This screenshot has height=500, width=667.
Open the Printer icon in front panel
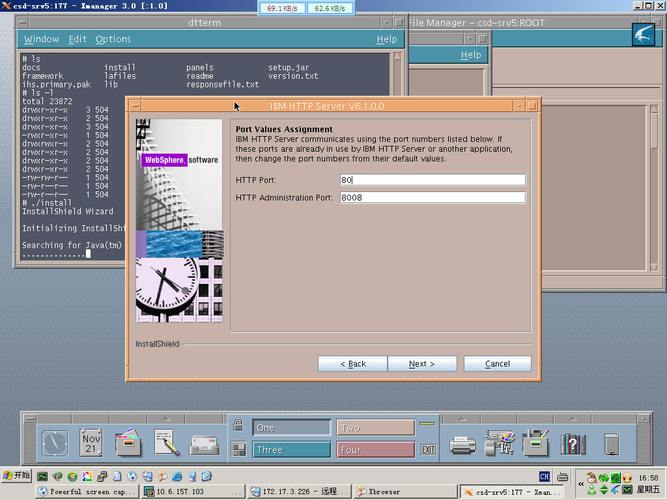[462, 441]
